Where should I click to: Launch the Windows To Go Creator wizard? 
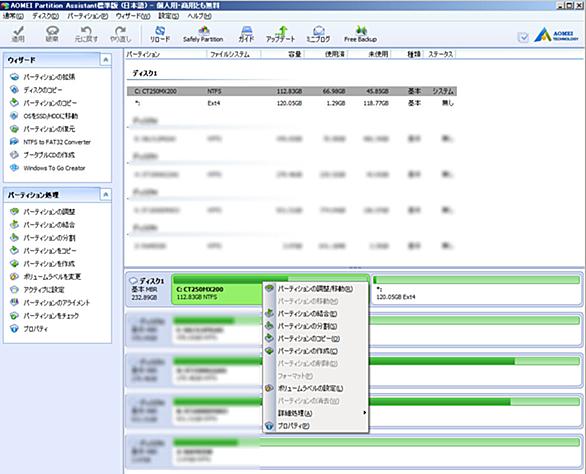(x=54, y=168)
